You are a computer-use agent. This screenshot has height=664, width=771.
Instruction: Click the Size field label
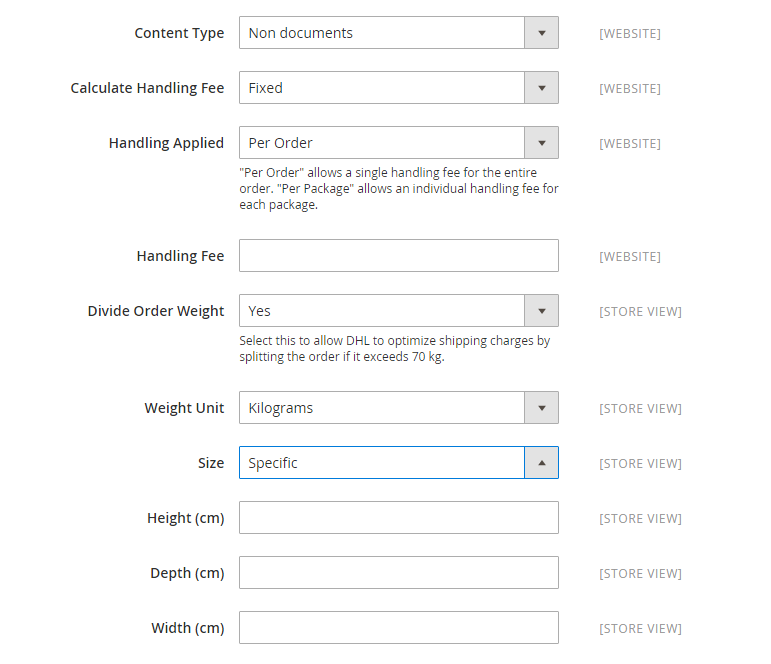(x=211, y=463)
